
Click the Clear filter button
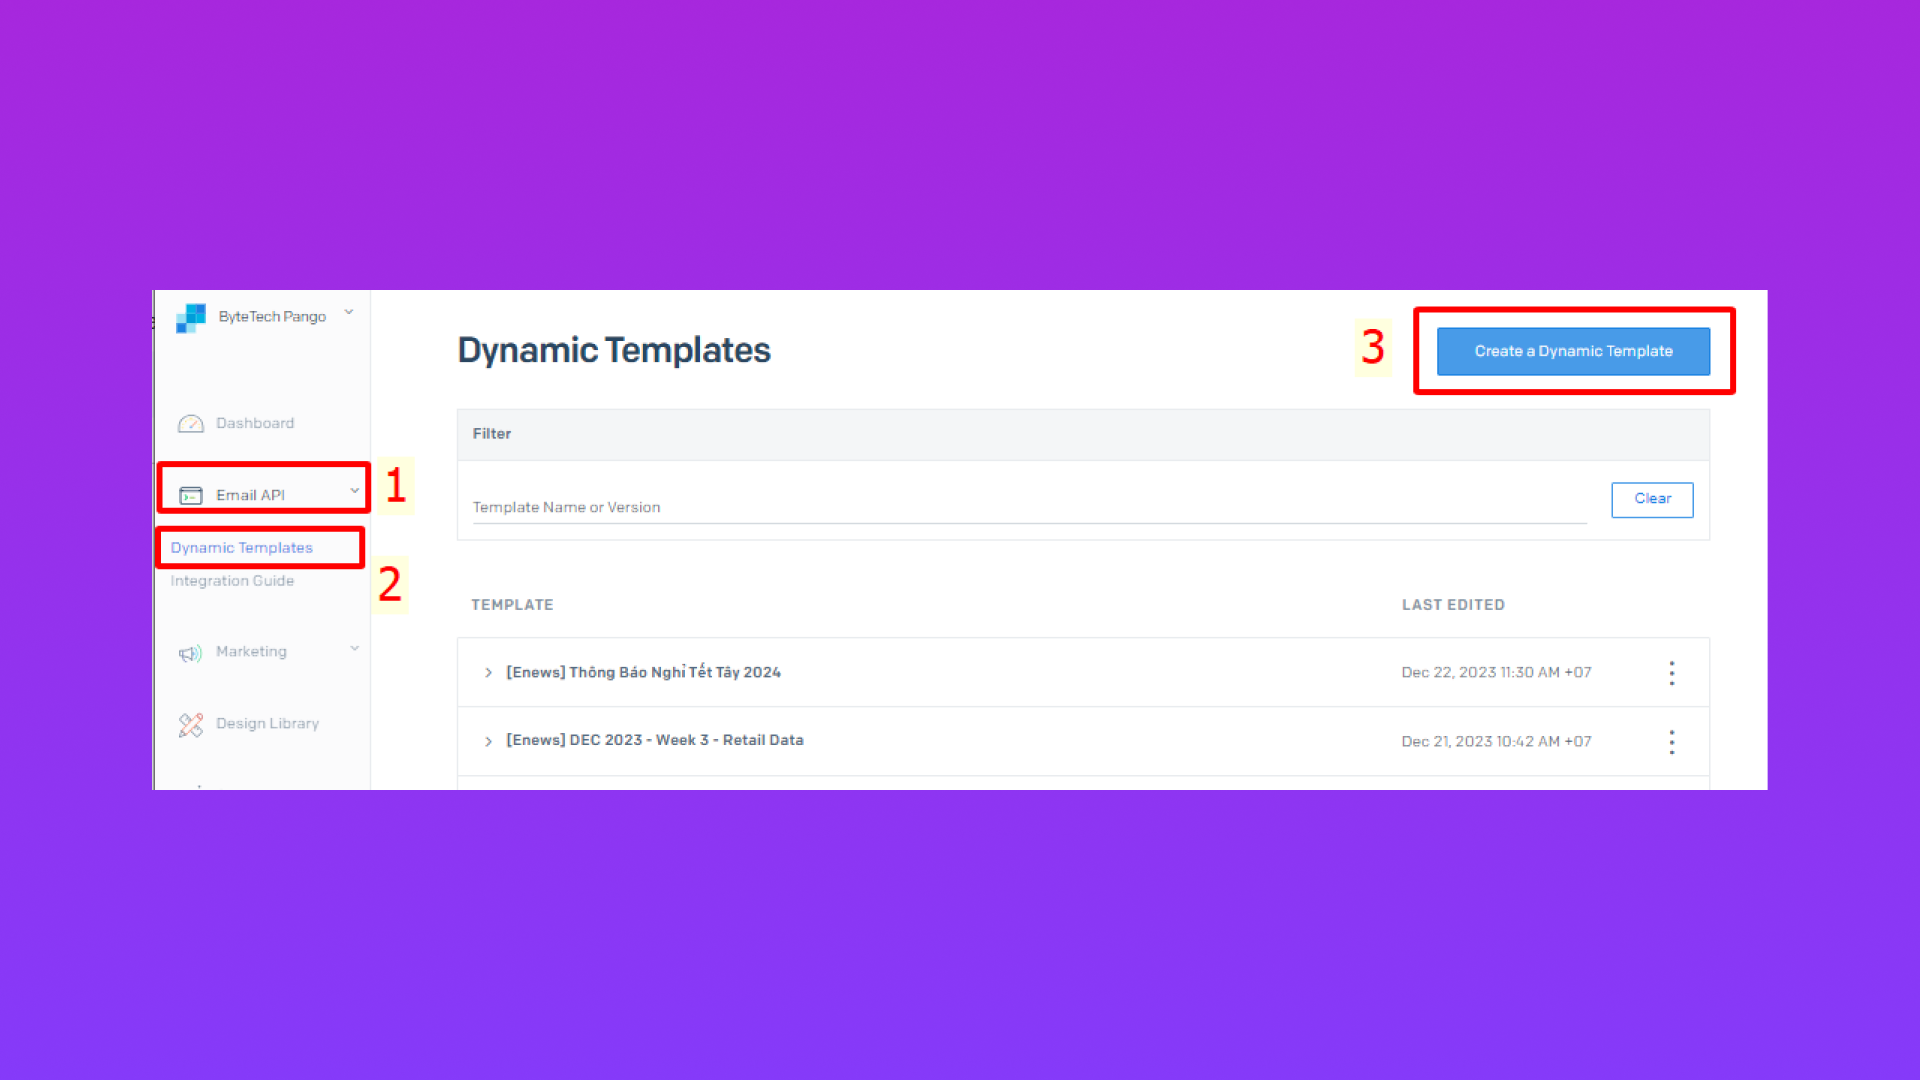1652,499
